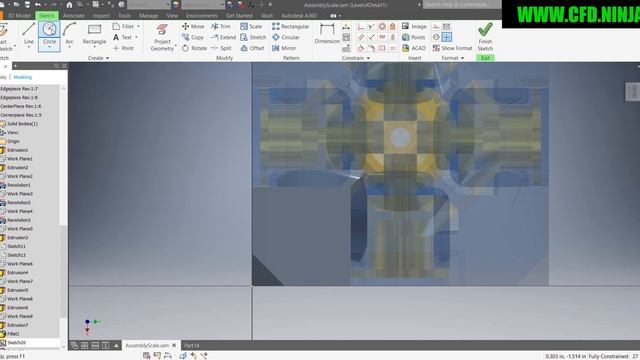Close the AssemblyScale.iam document tab
The width and height of the screenshot is (640, 360).
click(174, 345)
